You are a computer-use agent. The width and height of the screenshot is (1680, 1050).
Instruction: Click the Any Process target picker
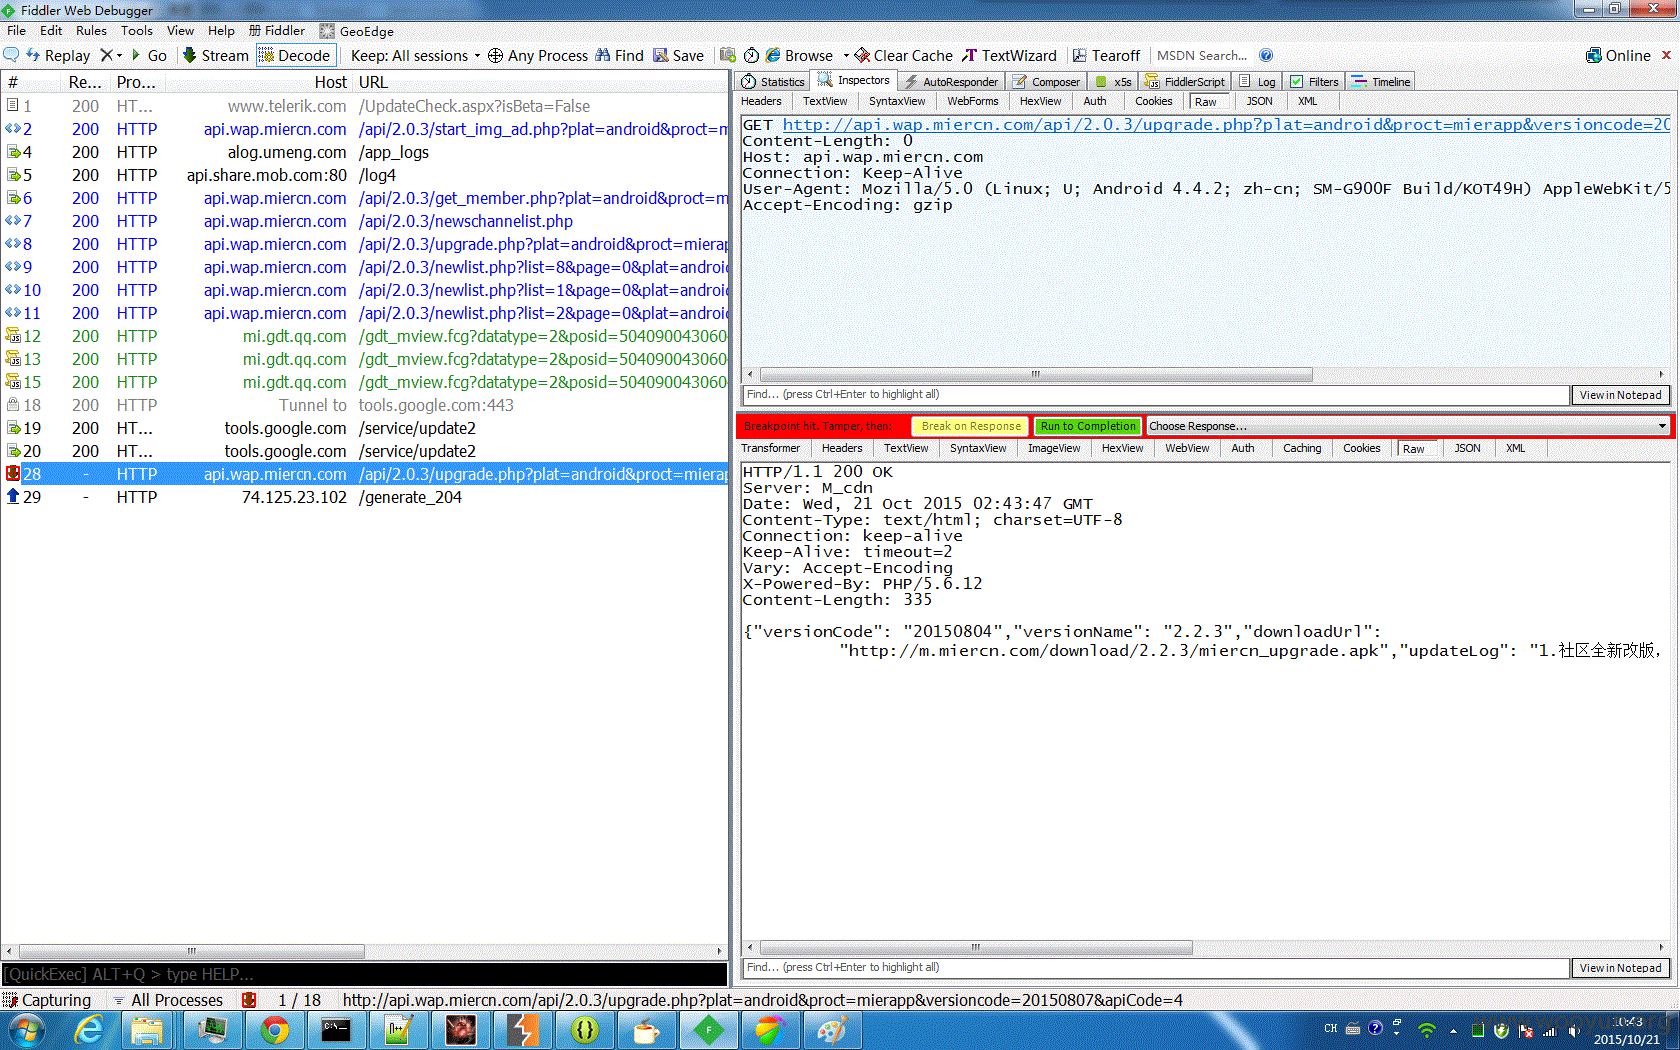click(537, 55)
